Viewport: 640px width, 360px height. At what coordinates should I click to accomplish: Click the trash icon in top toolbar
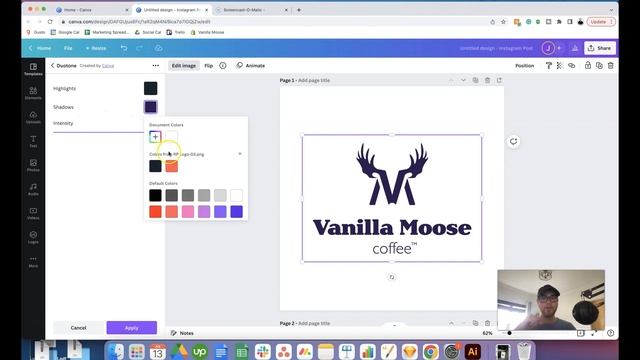(611, 65)
